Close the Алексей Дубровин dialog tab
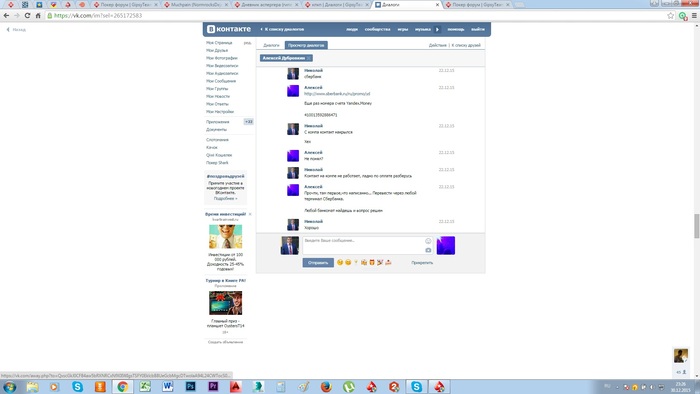700x394 pixels. 309,58
